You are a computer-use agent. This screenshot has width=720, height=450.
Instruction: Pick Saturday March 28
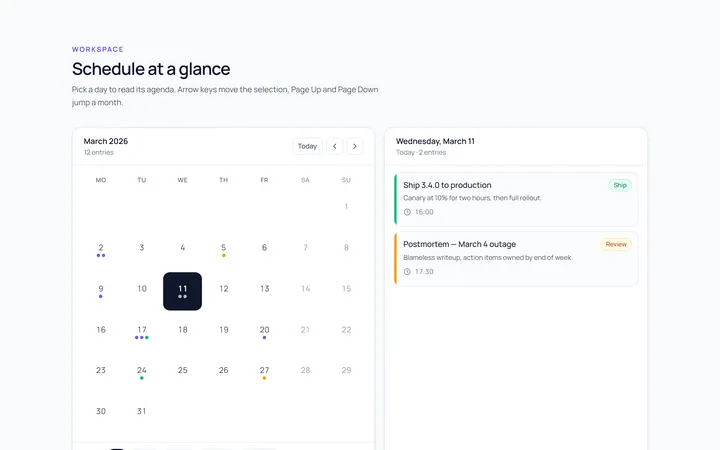pyautogui.click(x=305, y=371)
